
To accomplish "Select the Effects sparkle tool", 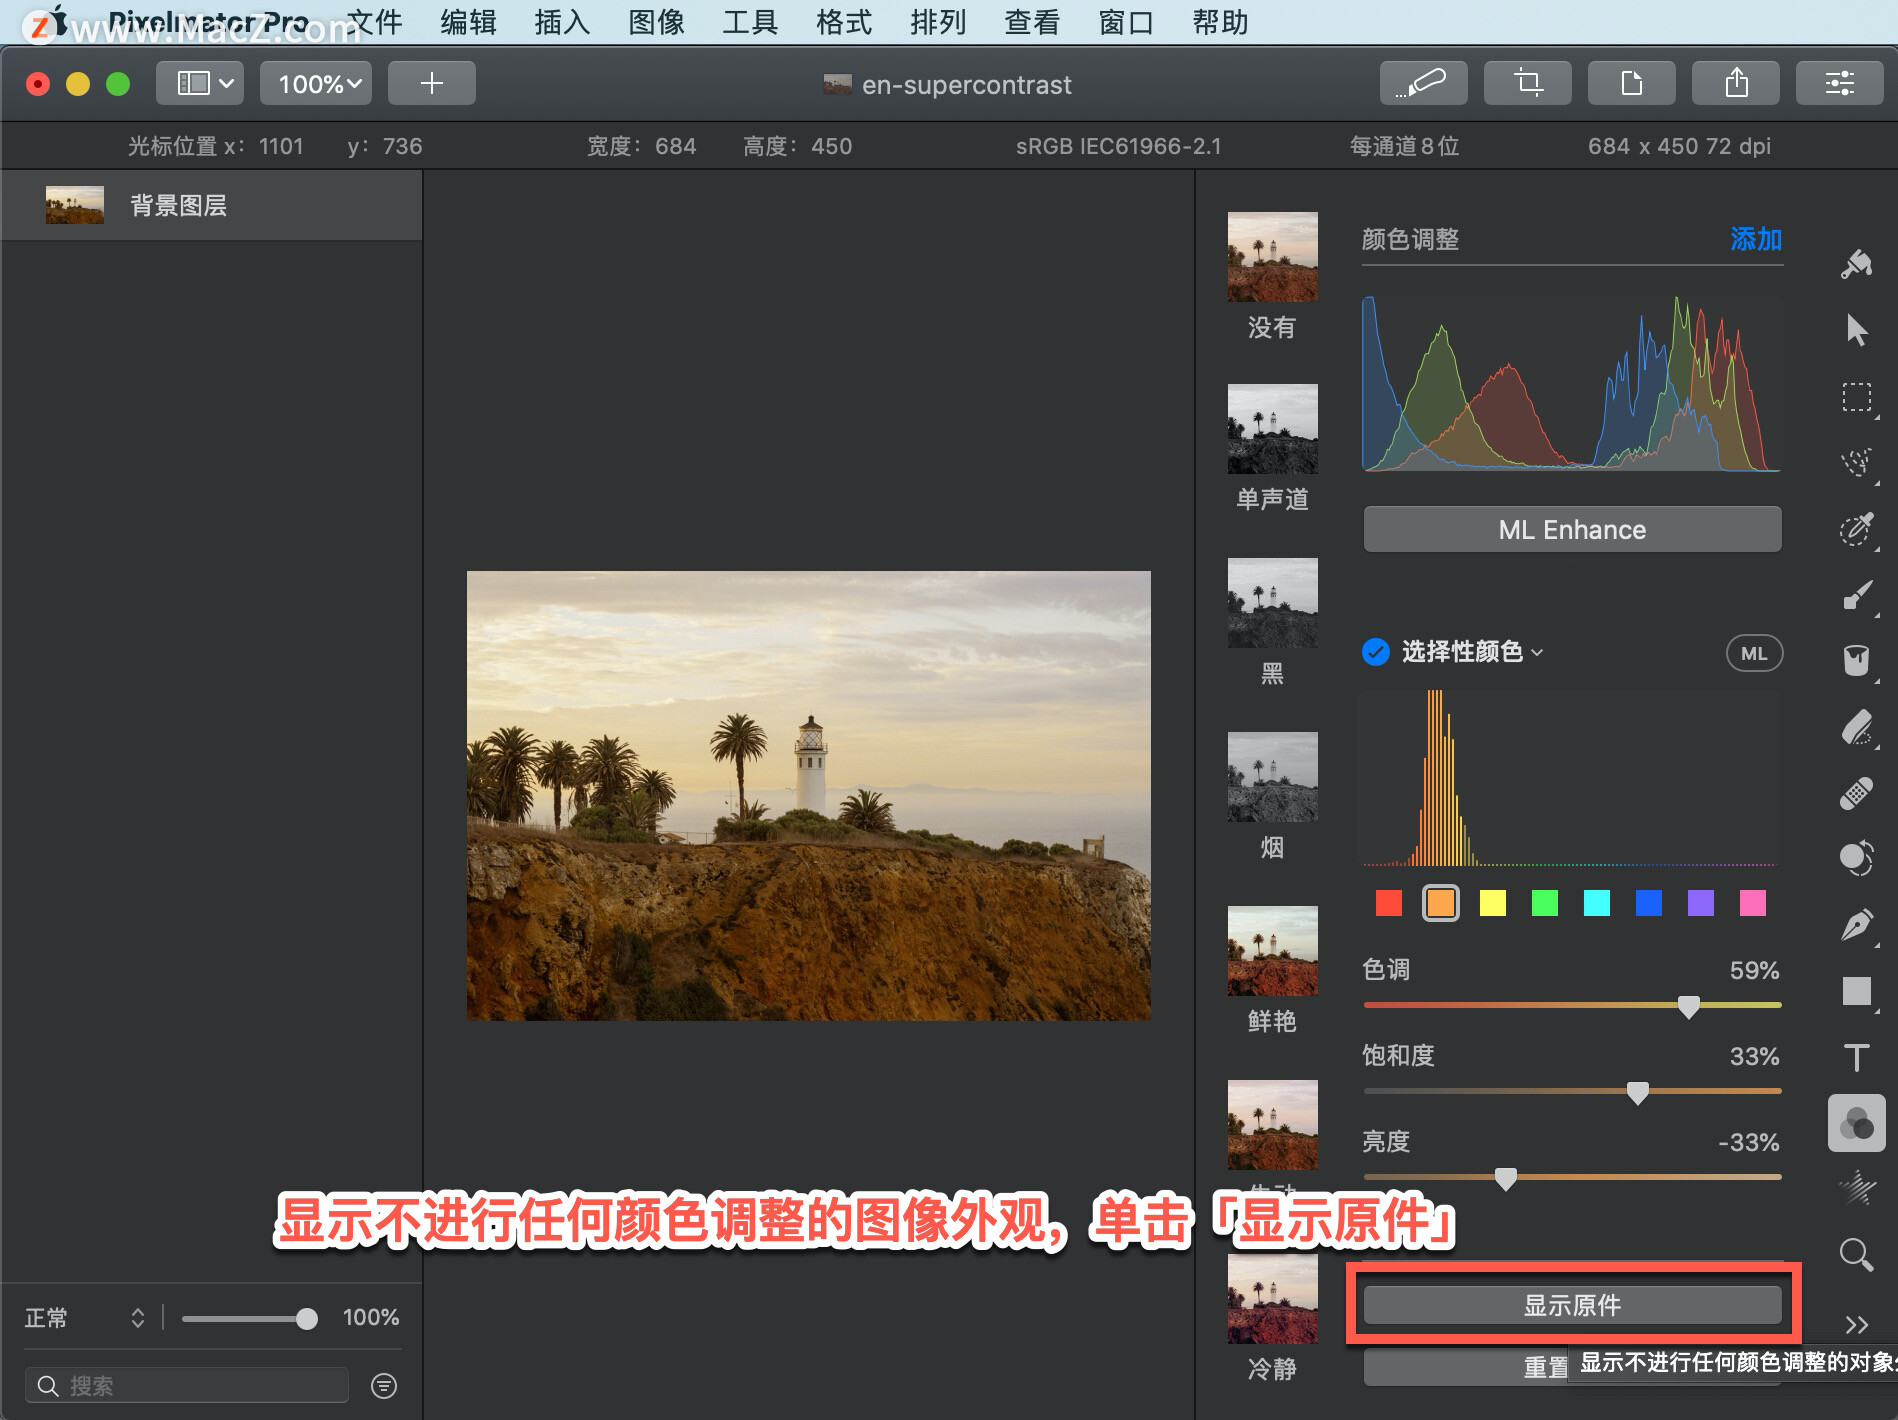I will [1857, 1188].
